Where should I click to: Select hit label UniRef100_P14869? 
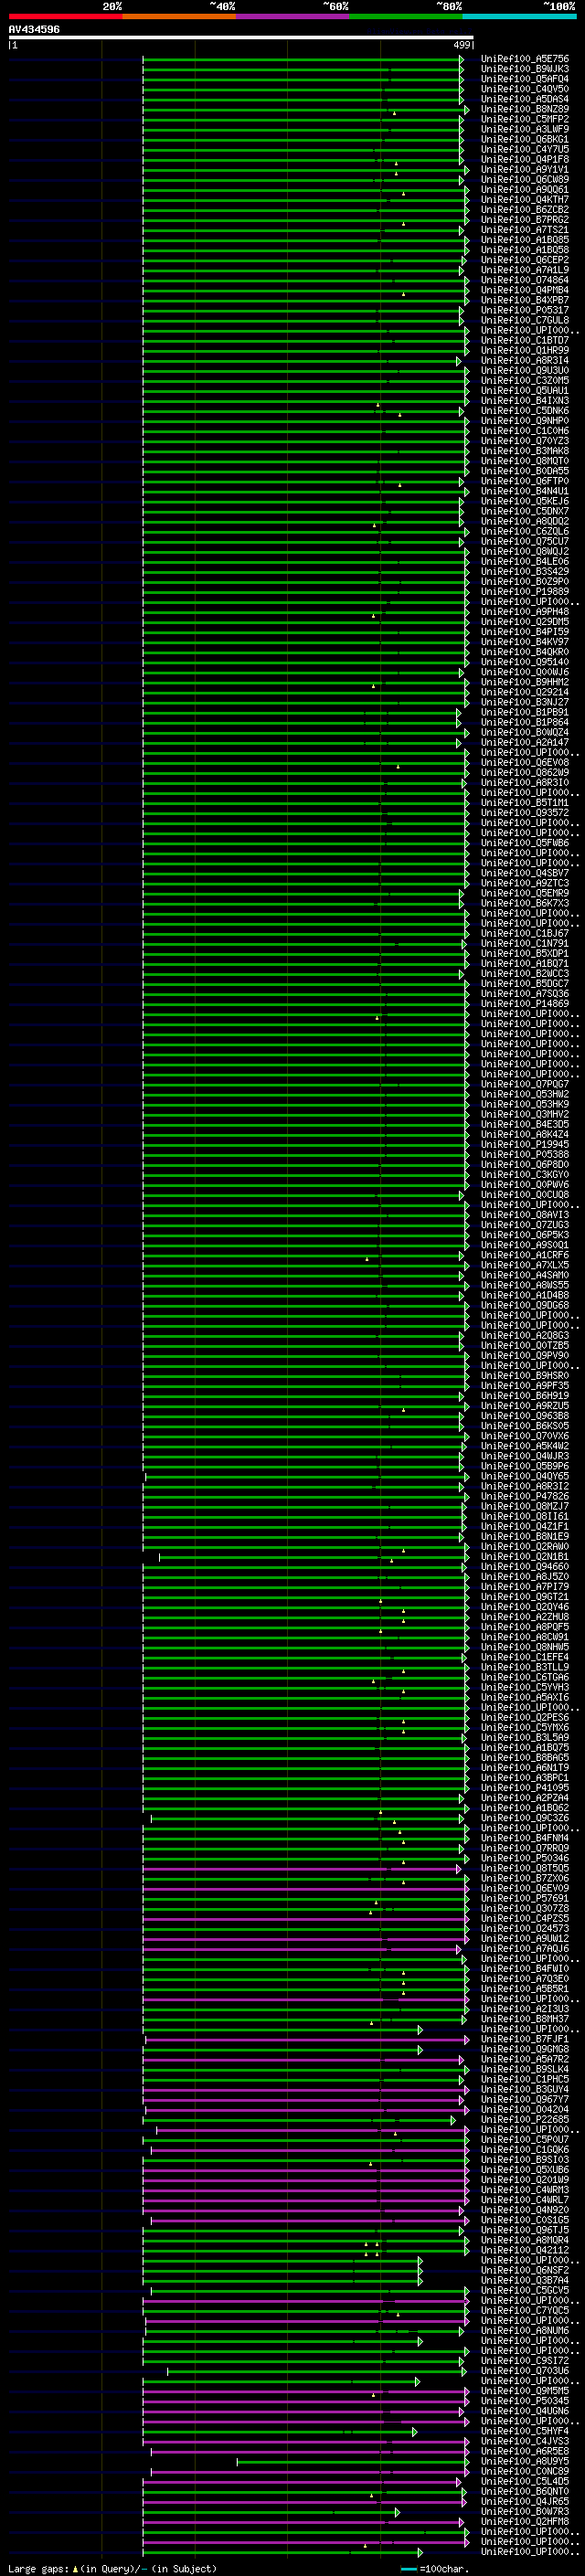[525, 1003]
